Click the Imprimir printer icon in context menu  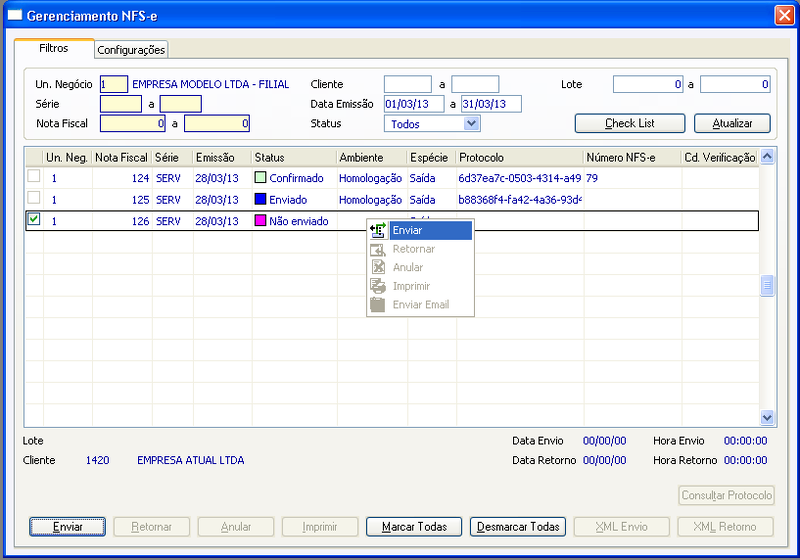(378, 286)
